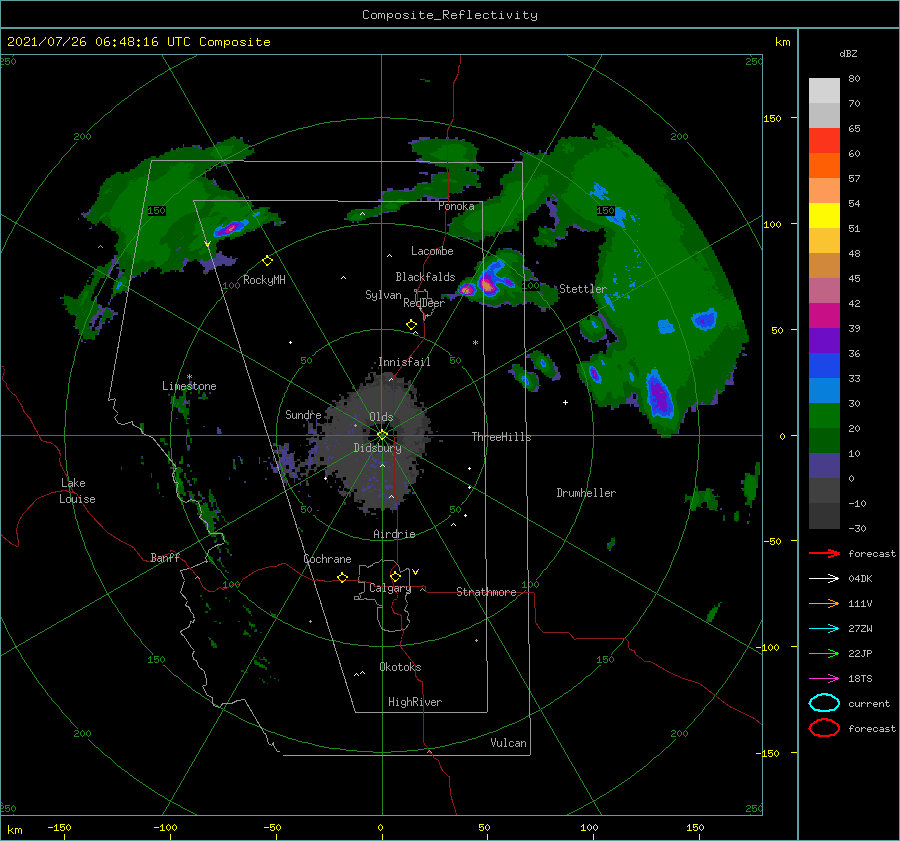Click the Ponoka city label
This screenshot has width=900, height=841.
(456, 206)
